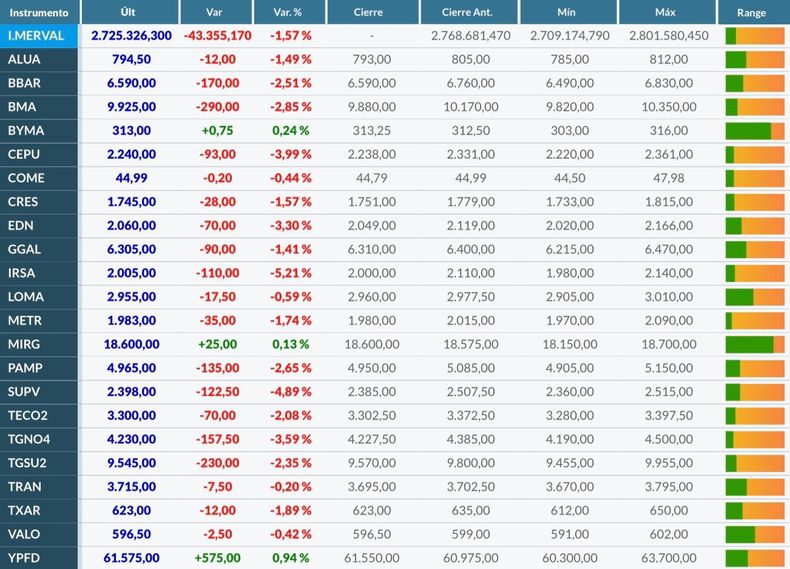Open the SUPV instrument

(39, 392)
